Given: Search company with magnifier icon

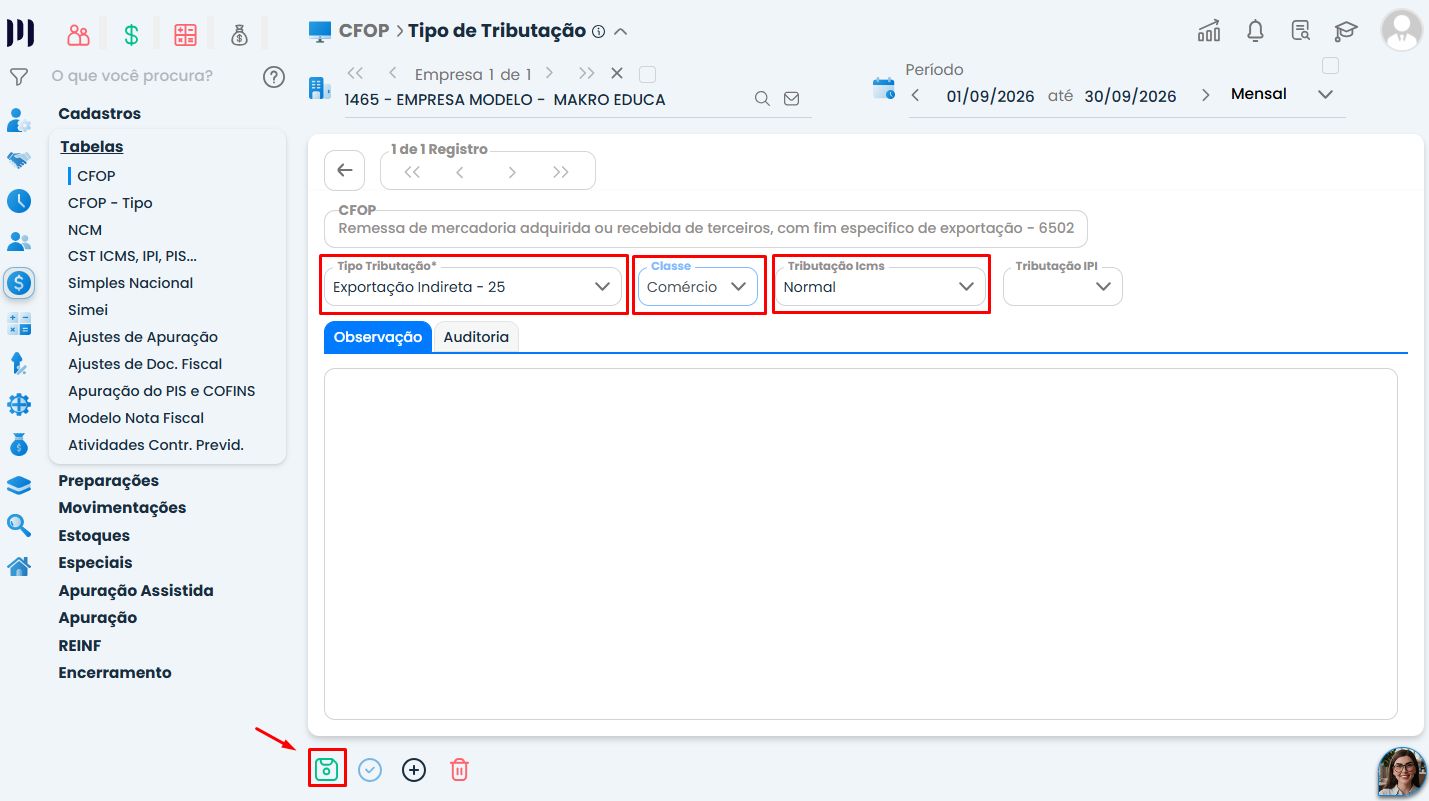Looking at the screenshot, I should (762, 99).
